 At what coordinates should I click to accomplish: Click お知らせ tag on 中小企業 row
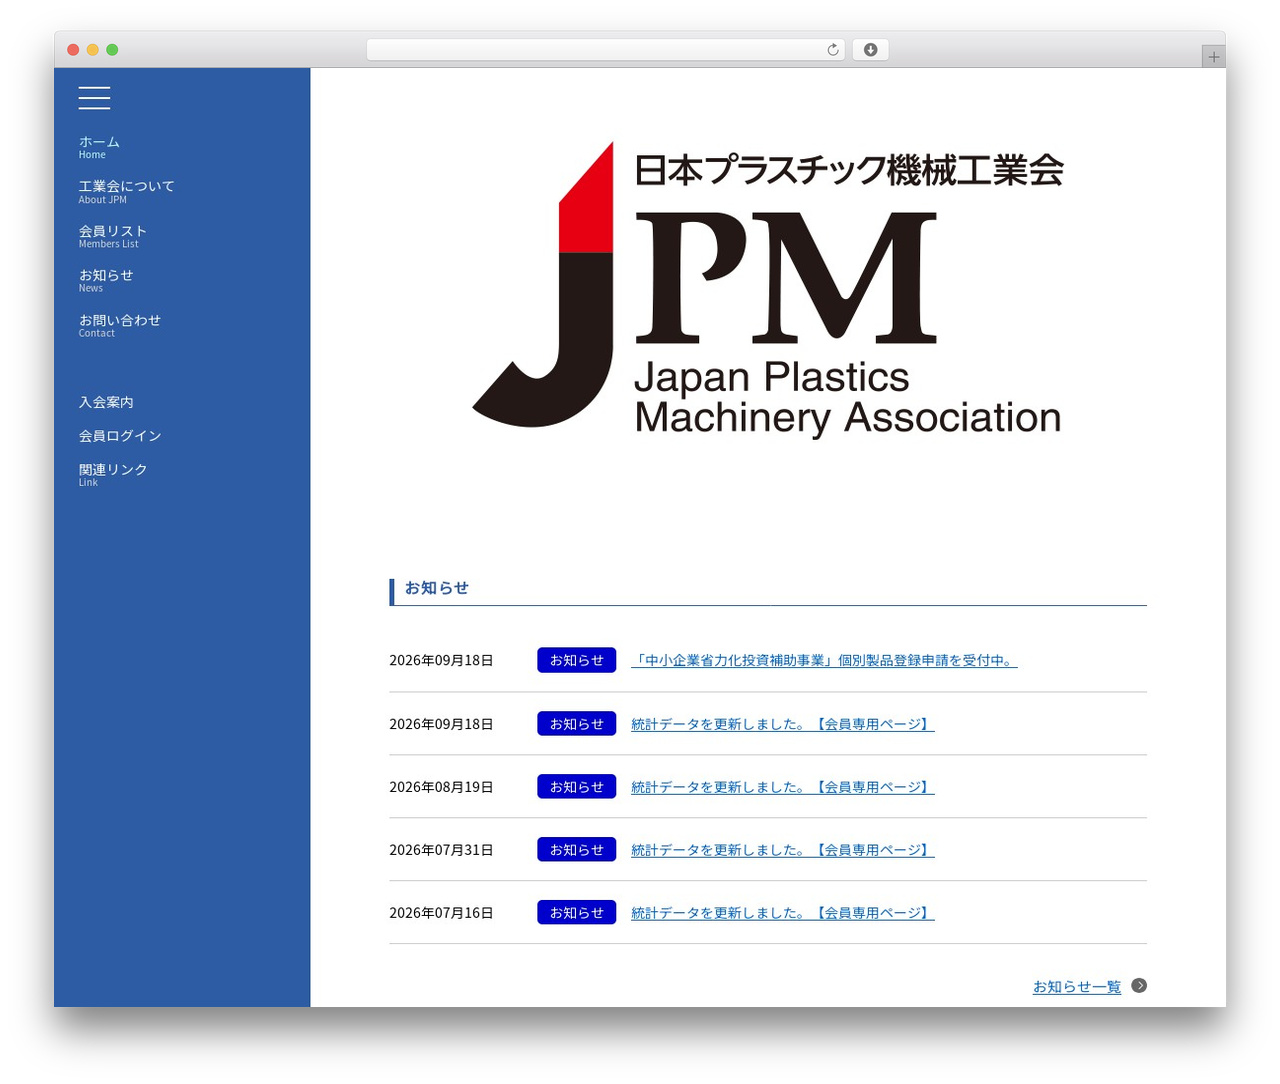pyautogui.click(x=577, y=660)
